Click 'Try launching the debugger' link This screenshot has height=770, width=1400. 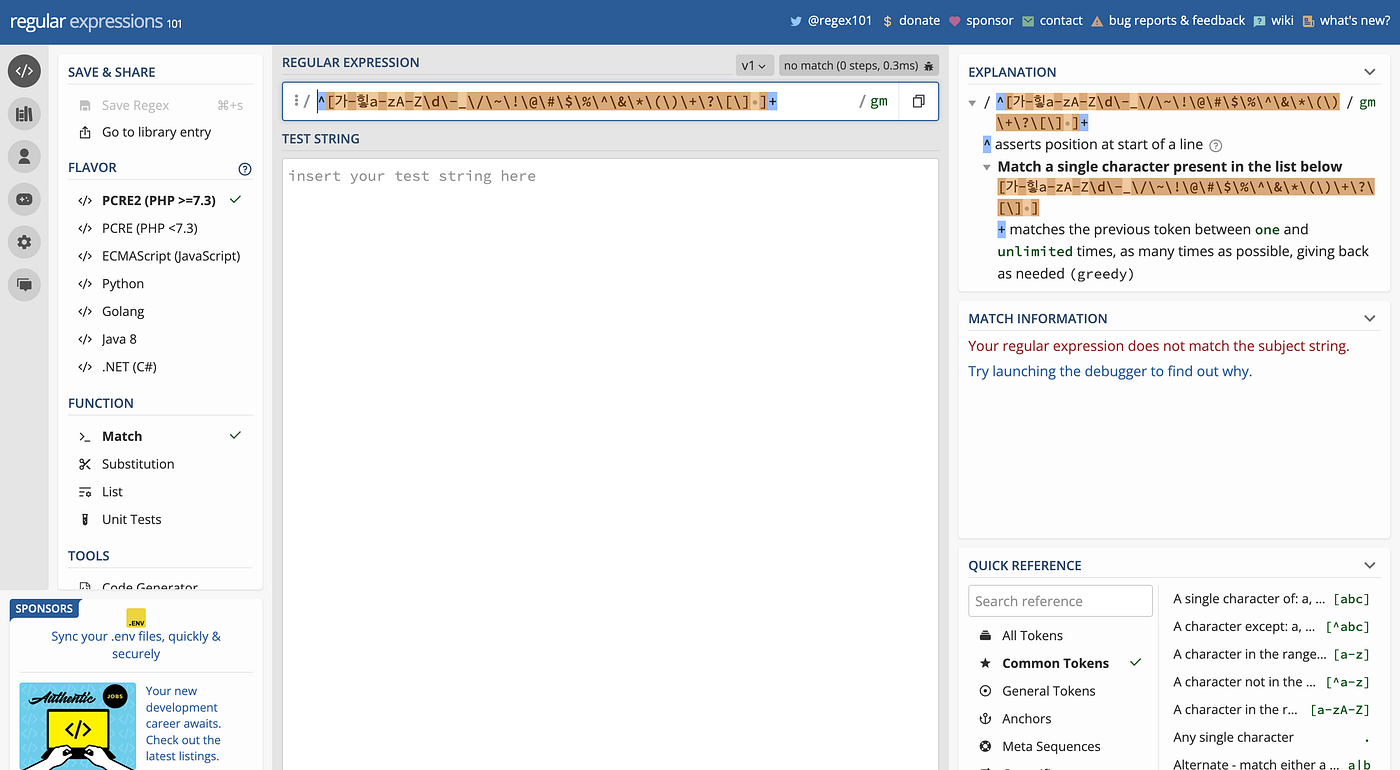(1110, 371)
